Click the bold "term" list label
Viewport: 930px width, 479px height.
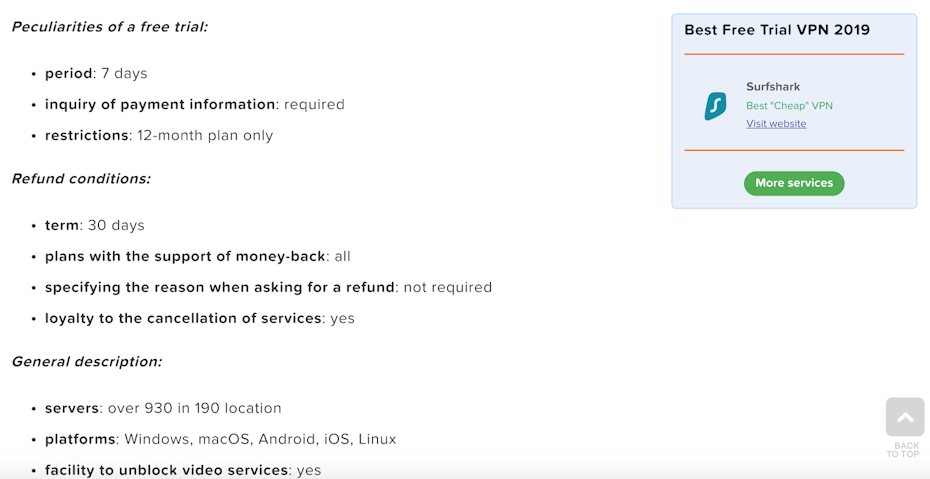click(x=62, y=226)
